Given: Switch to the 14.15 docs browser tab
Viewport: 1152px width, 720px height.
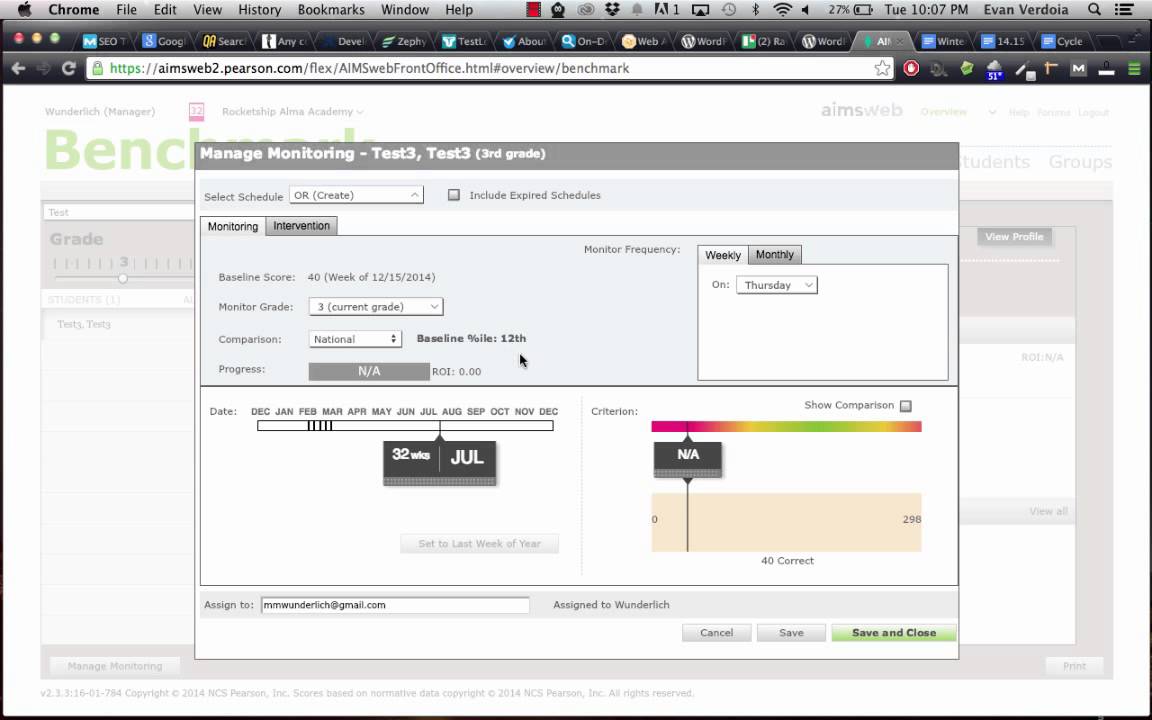Looking at the screenshot, I should (1004, 41).
